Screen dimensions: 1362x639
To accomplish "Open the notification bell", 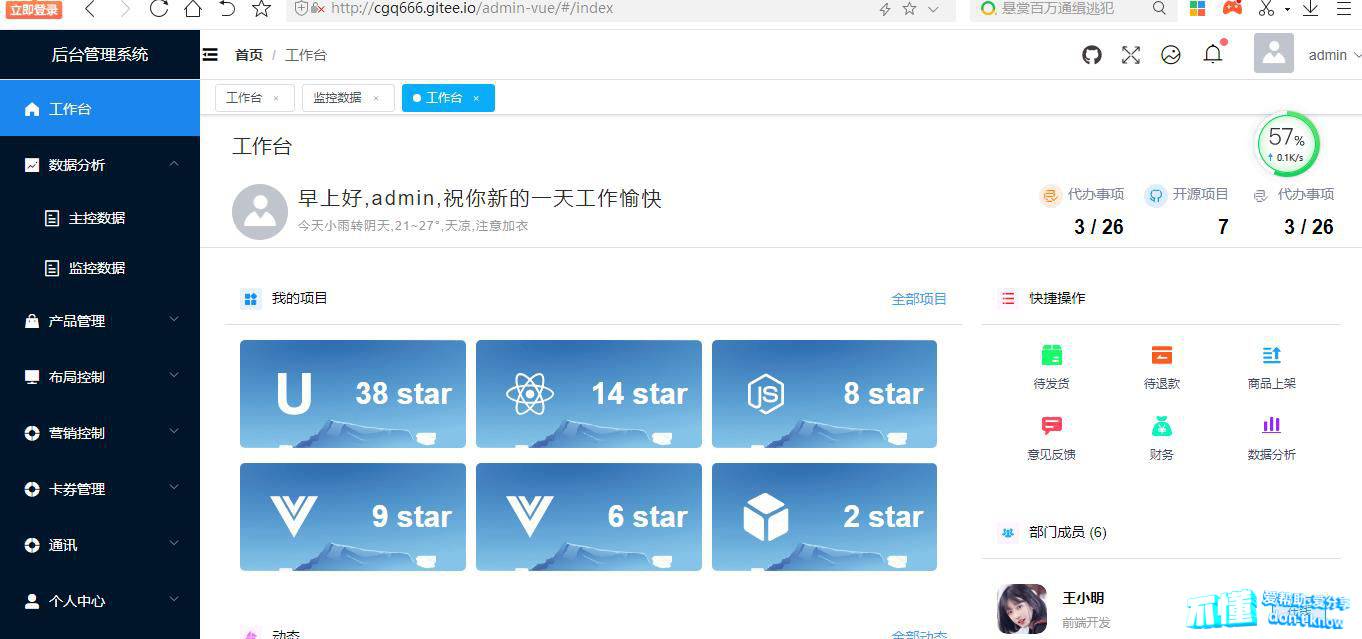I will (x=1213, y=54).
